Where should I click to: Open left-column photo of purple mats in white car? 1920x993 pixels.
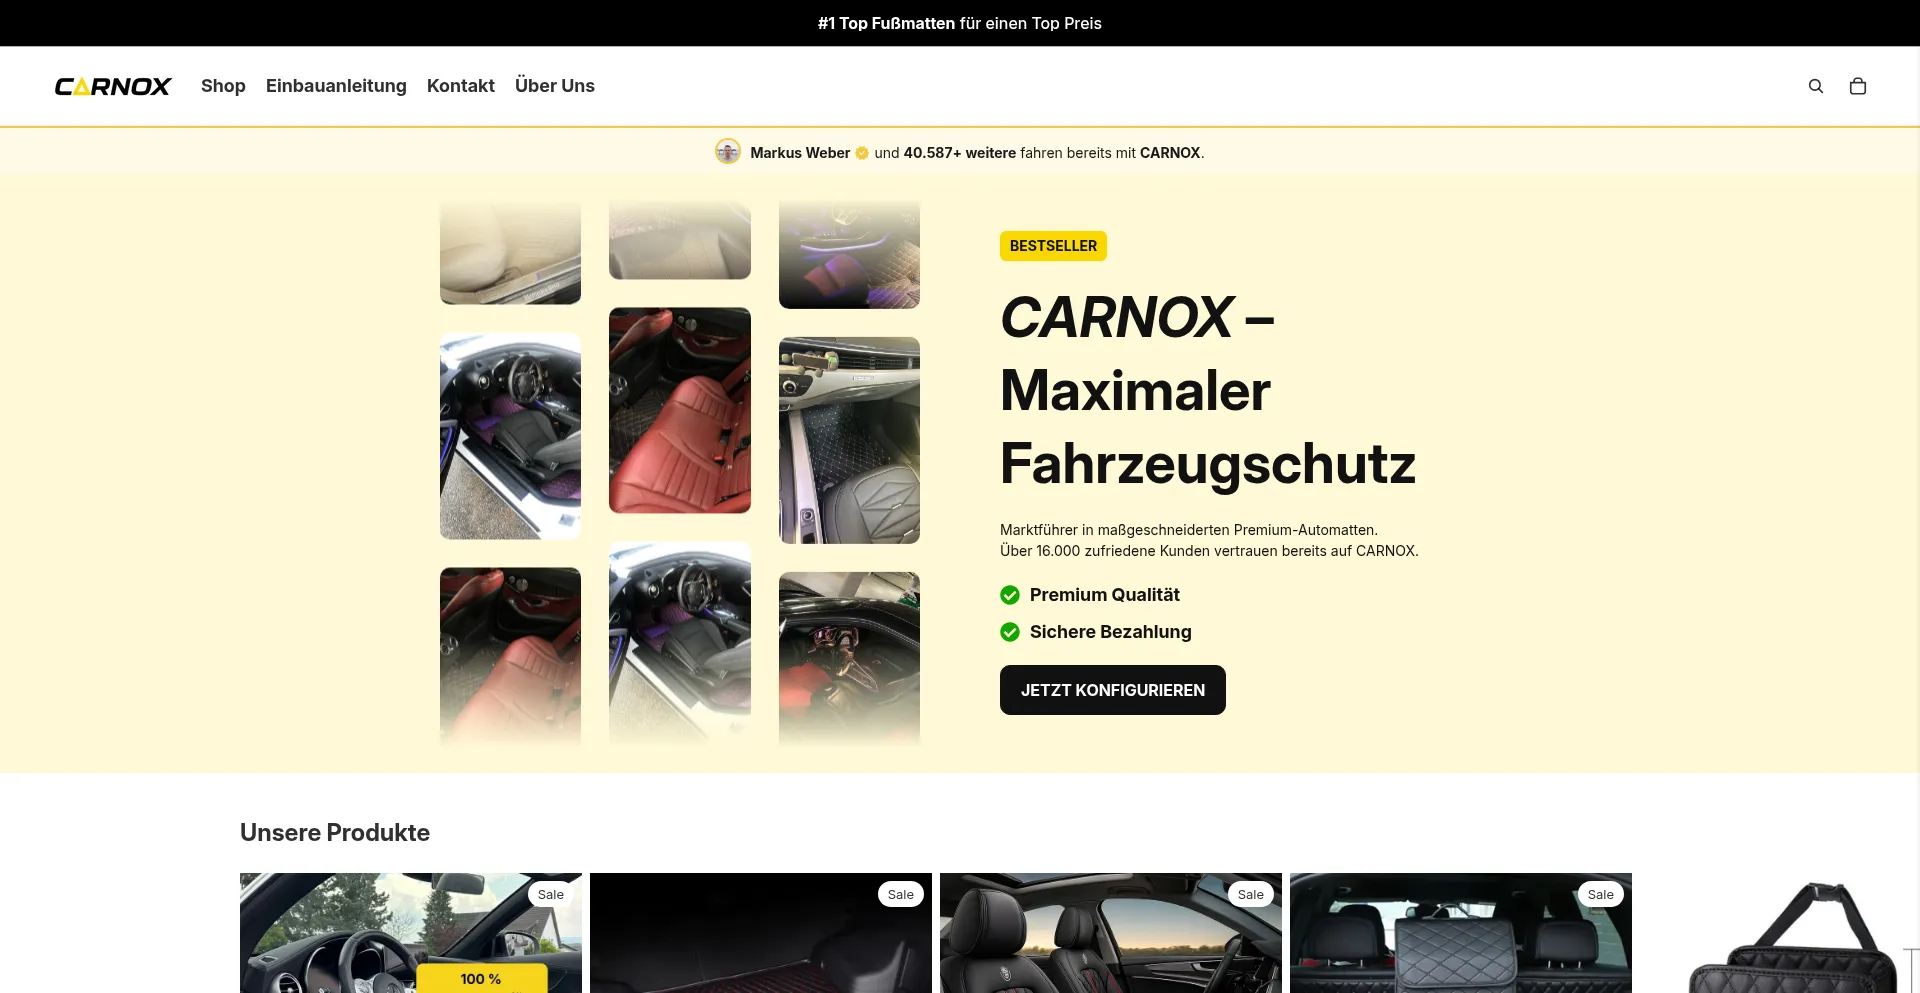510,436
